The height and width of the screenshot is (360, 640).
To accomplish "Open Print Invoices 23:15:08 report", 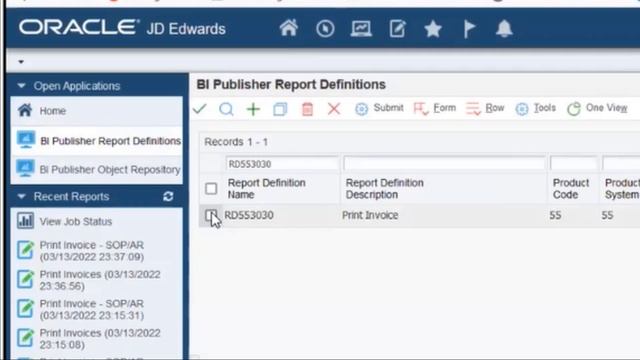I will coord(100,339).
